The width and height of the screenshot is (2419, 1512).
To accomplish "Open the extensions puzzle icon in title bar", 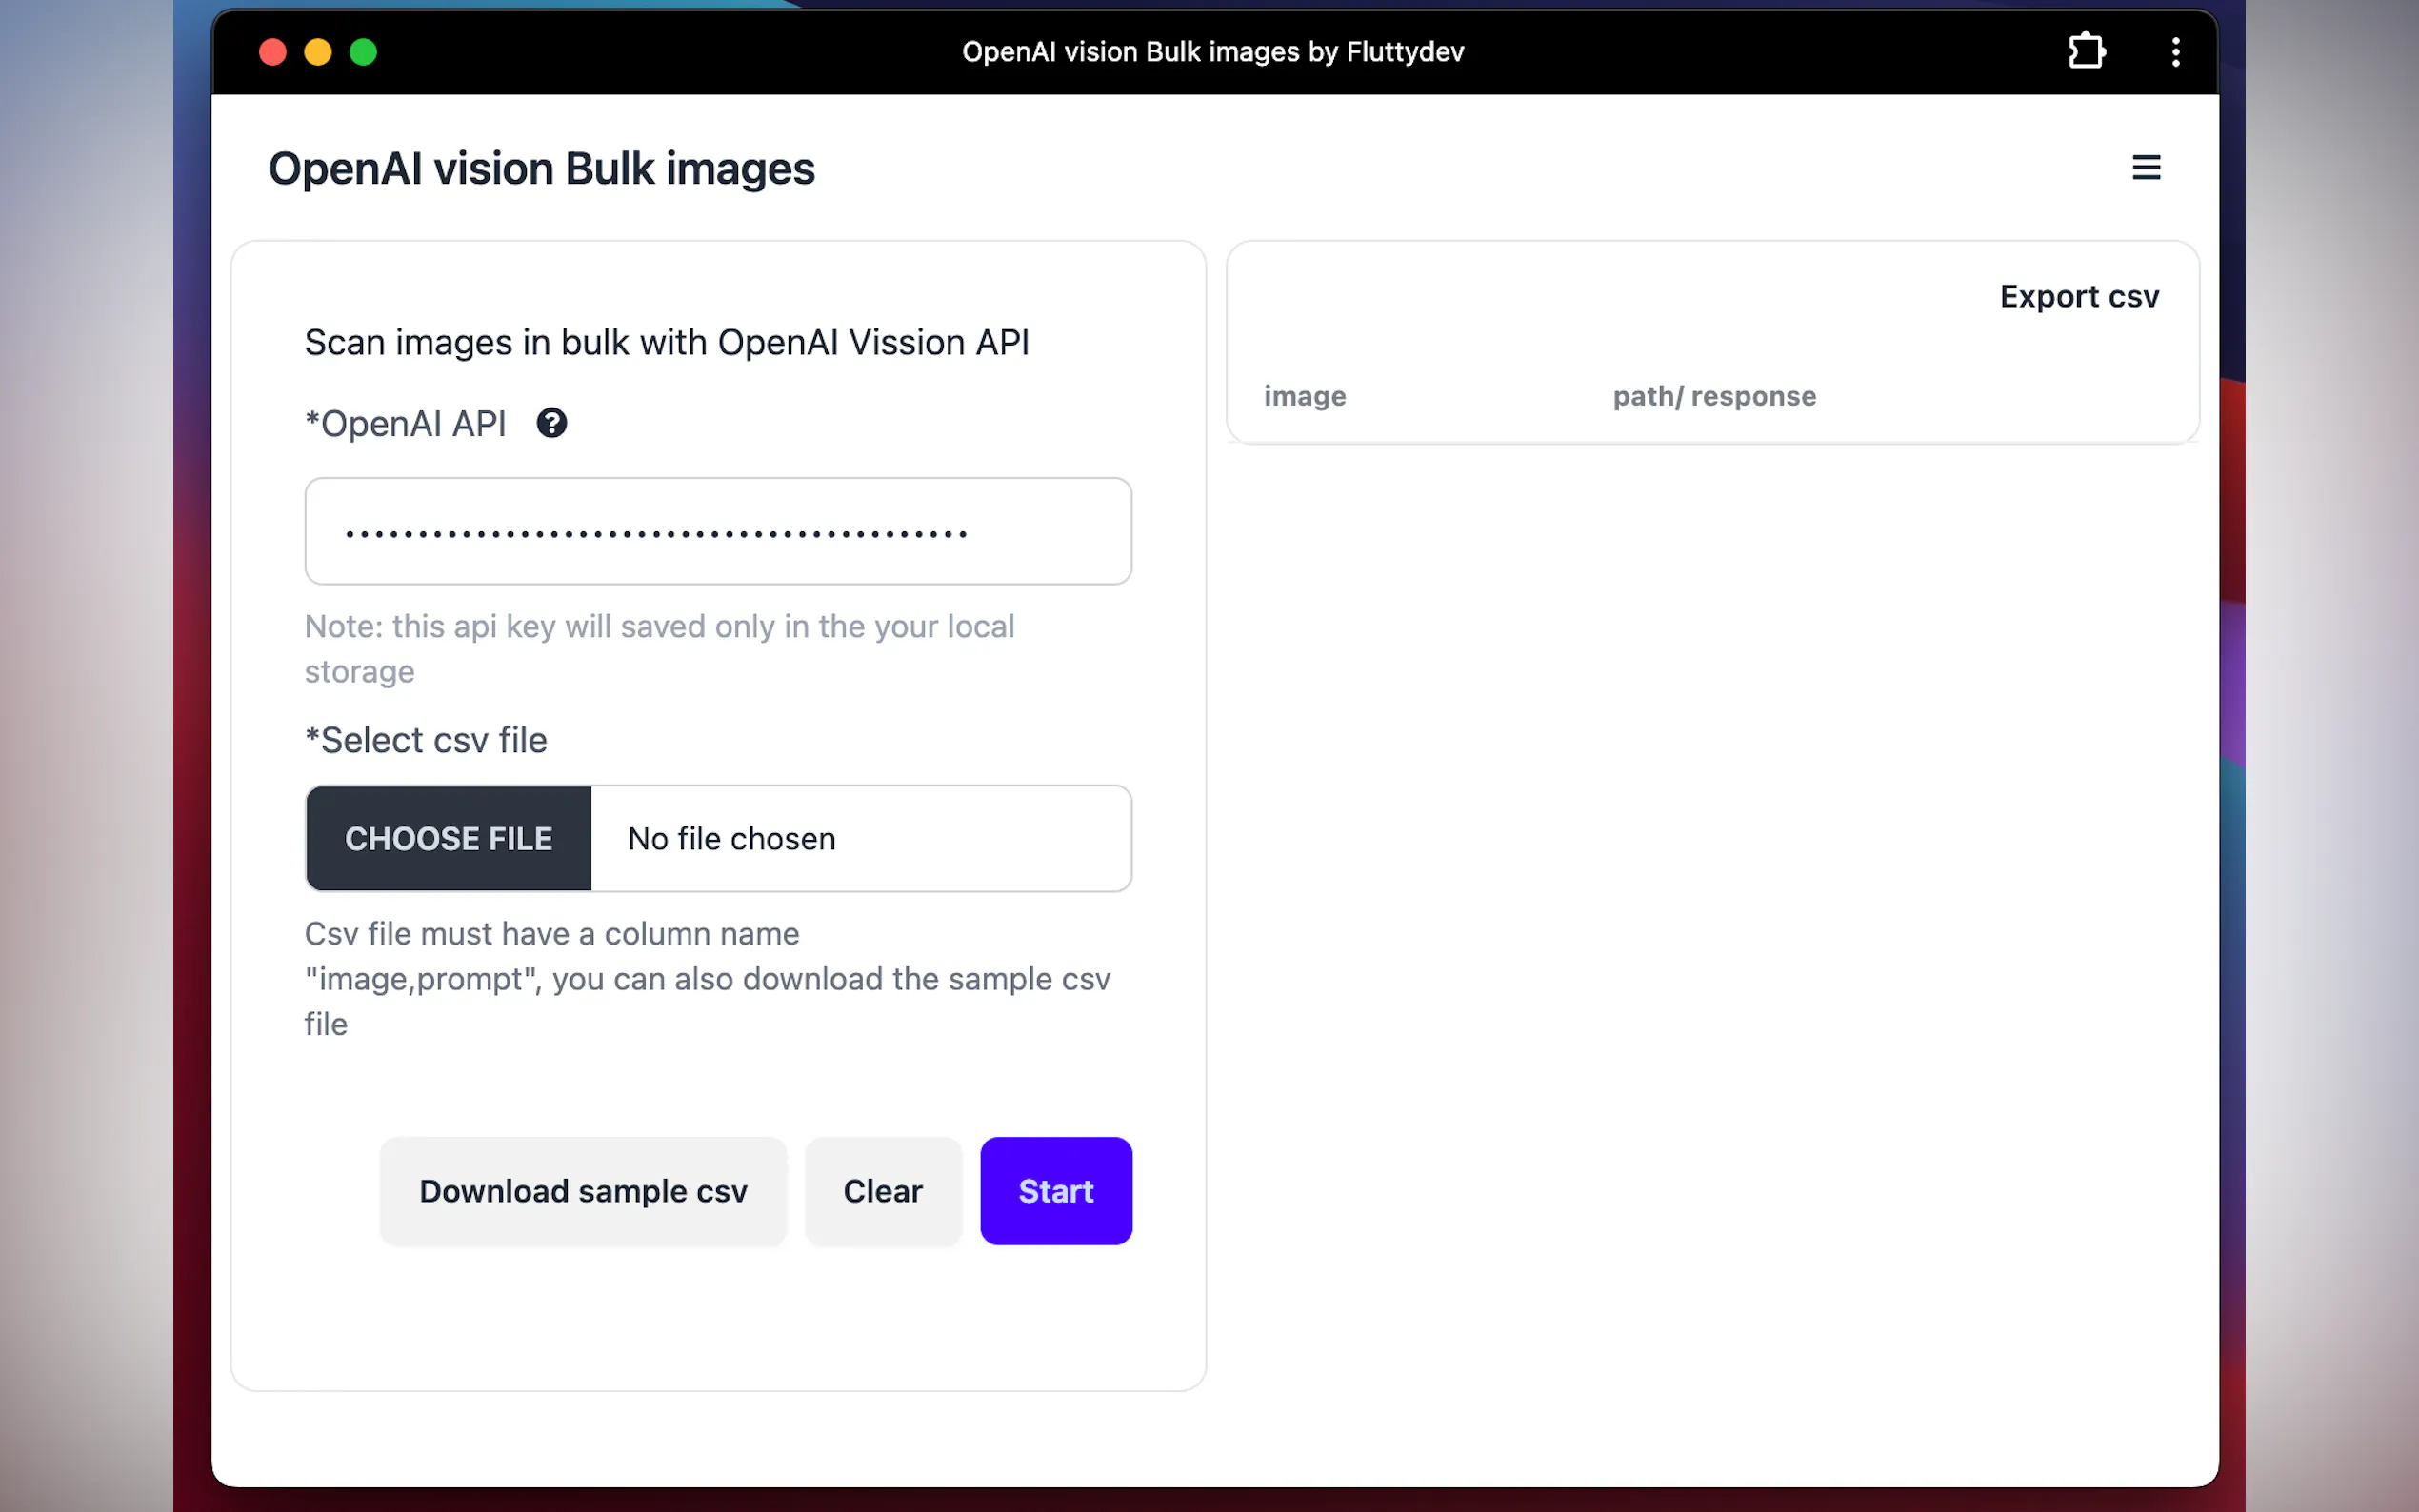I will point(2086,51).
